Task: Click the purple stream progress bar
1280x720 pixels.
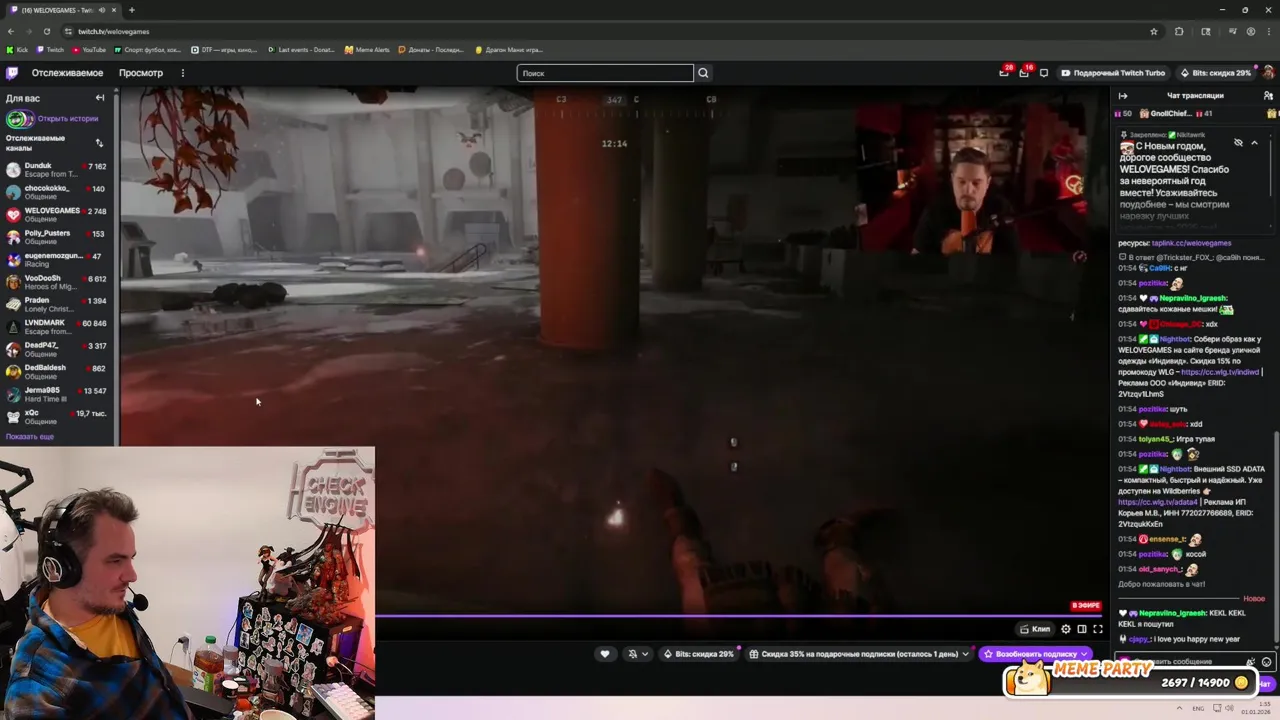Action: [740, 616]
